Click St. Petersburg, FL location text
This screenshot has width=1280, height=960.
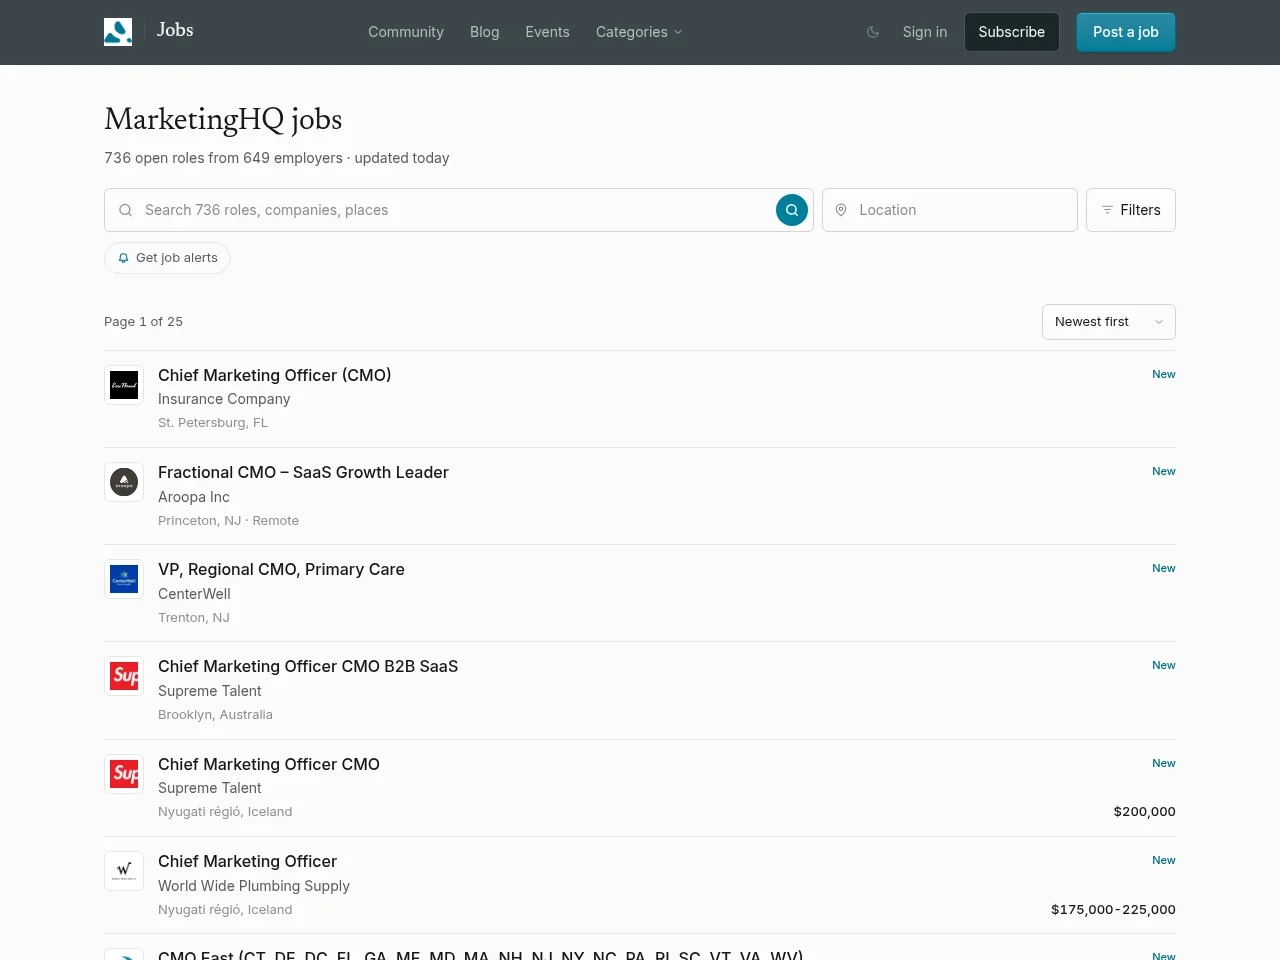click(213, 423)
